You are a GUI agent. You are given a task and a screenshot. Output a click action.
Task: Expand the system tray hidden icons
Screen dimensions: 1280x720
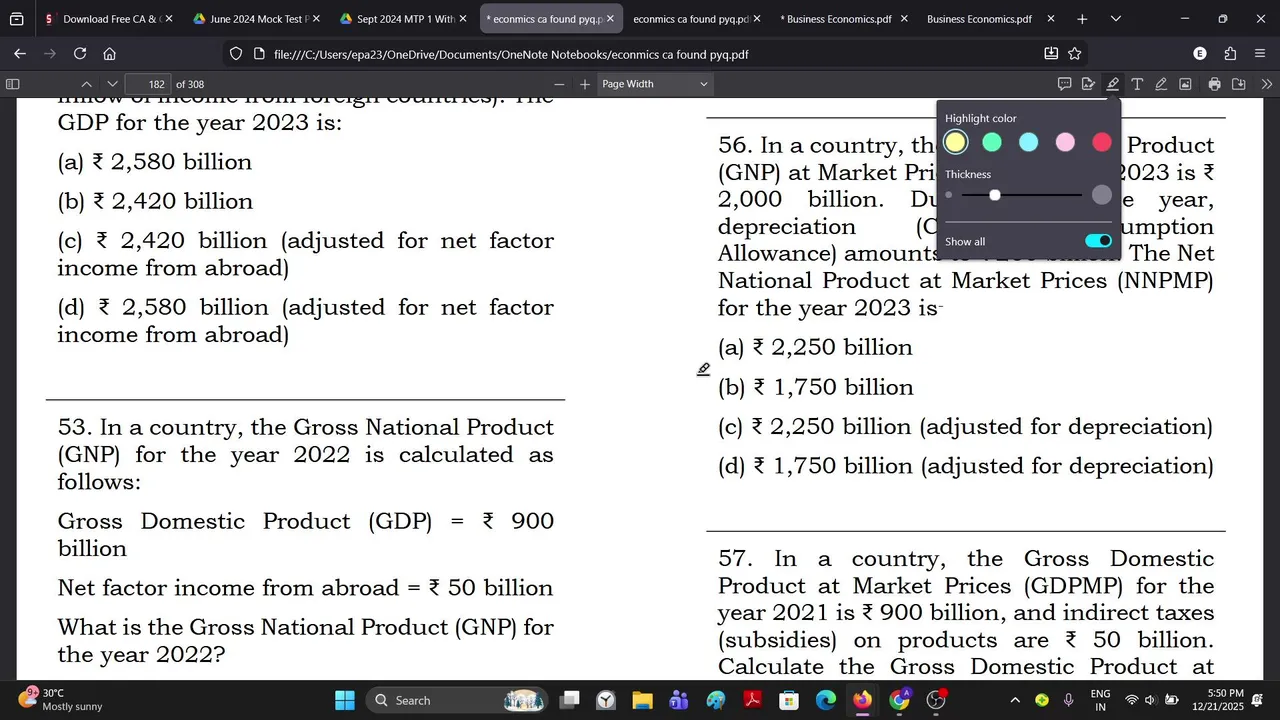1015,700
